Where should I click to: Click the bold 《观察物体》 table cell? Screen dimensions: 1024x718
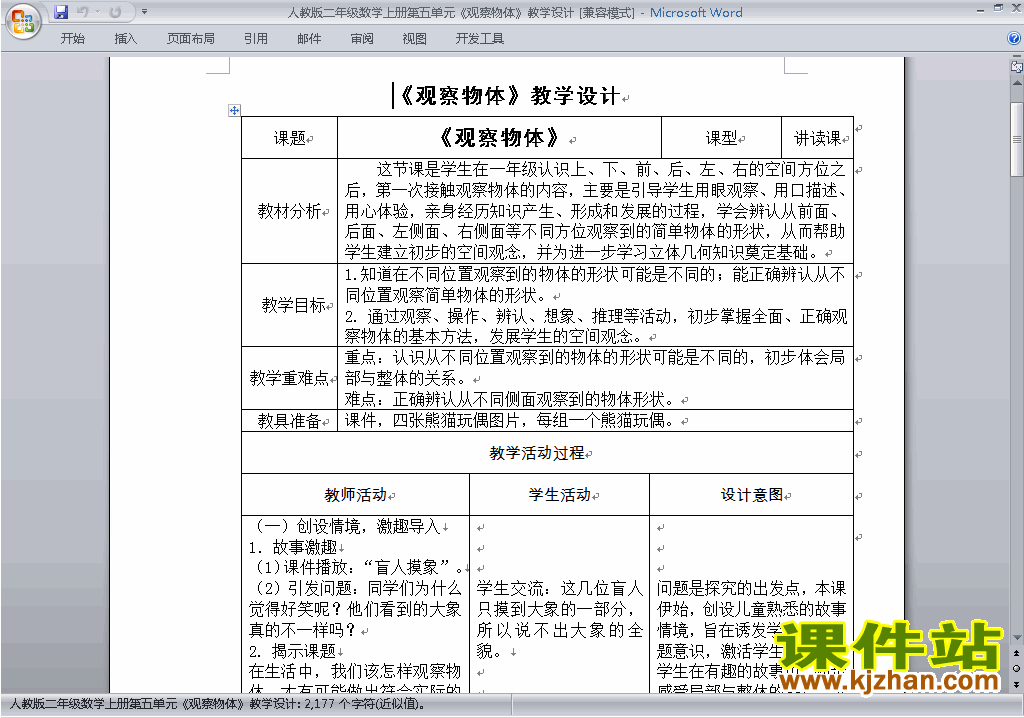[500, 138]
